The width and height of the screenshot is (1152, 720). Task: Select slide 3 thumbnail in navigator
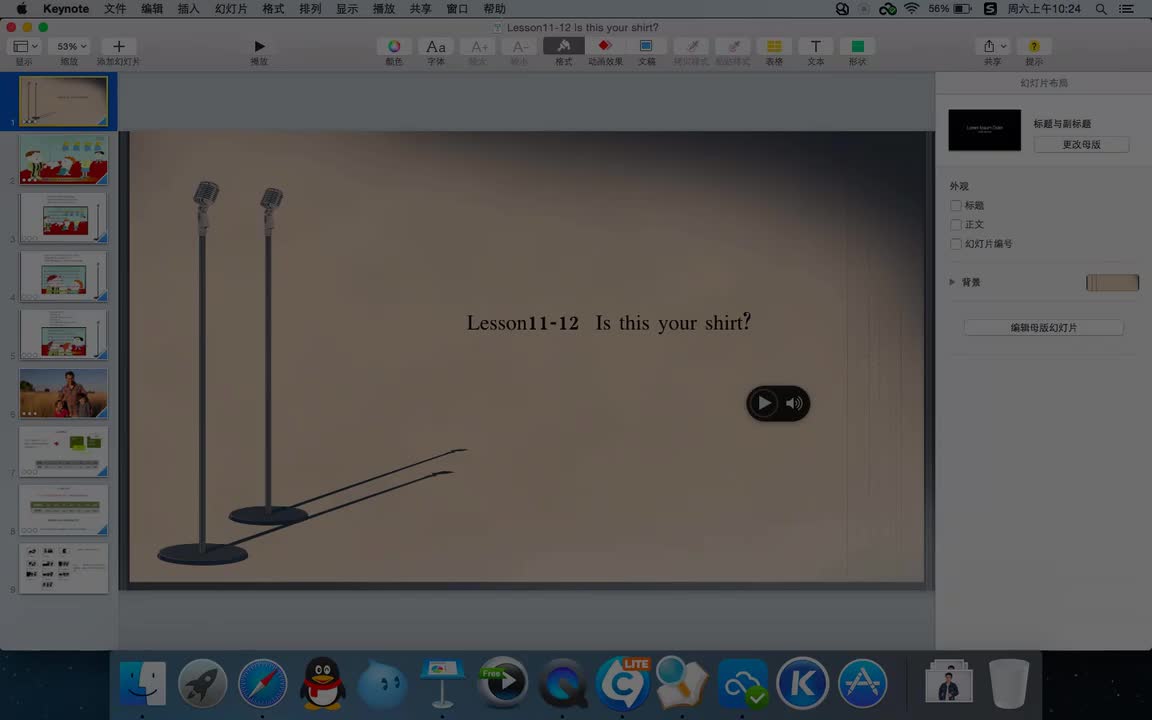pyautogui.click(x=63, y=217)
